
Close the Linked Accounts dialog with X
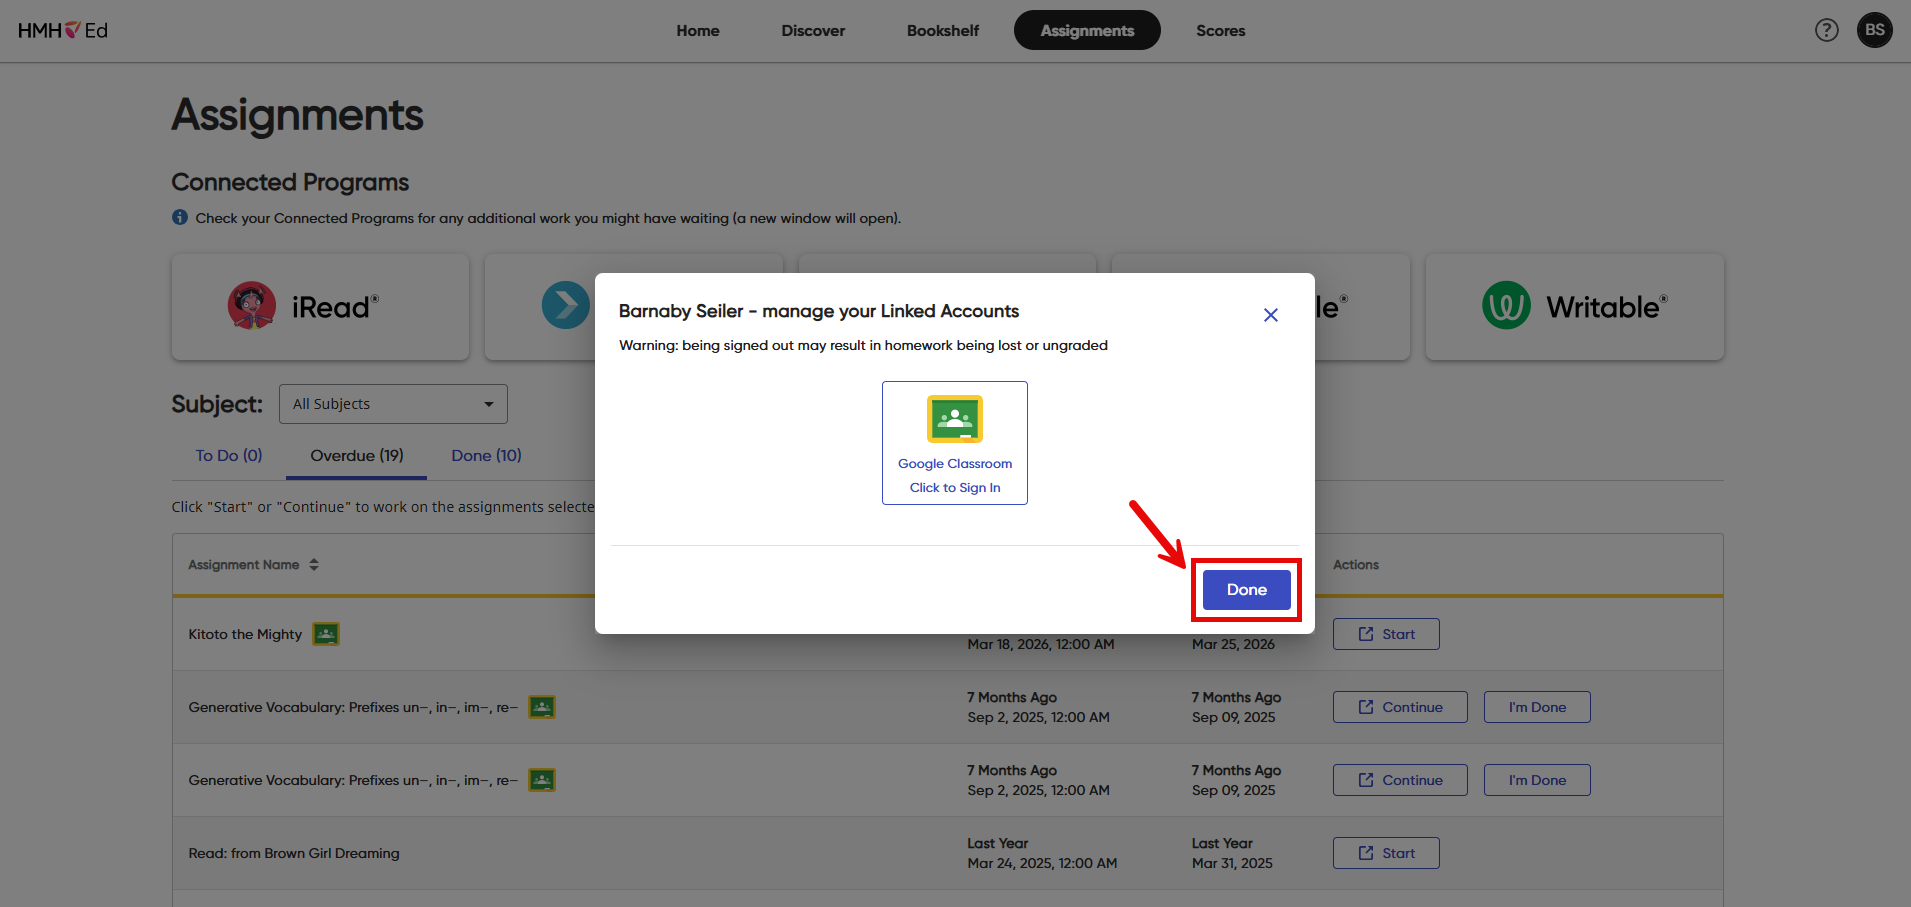click(x=1271, y=315)
